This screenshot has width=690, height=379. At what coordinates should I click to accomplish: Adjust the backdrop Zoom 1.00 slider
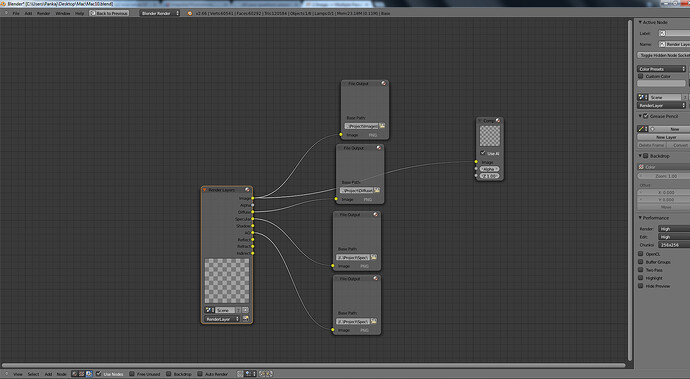(x=664, y=176)
